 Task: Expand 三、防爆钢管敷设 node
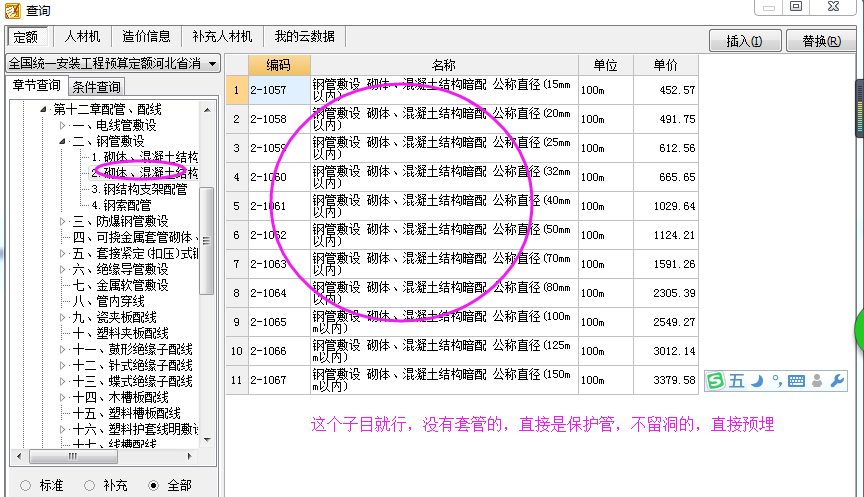click(x=62, y=222)
